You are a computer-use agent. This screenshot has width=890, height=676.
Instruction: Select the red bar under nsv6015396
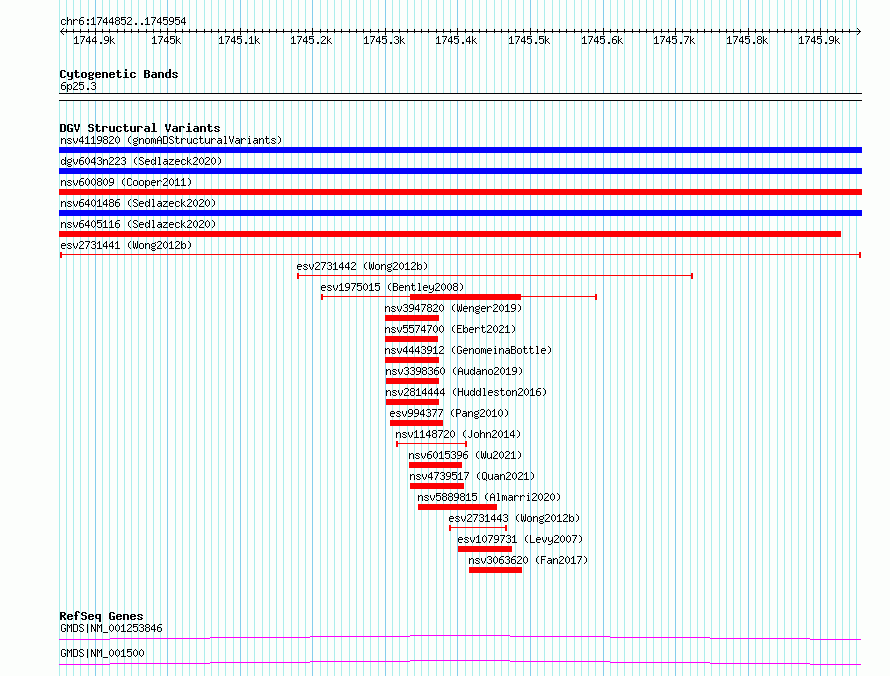pos(435,465)
